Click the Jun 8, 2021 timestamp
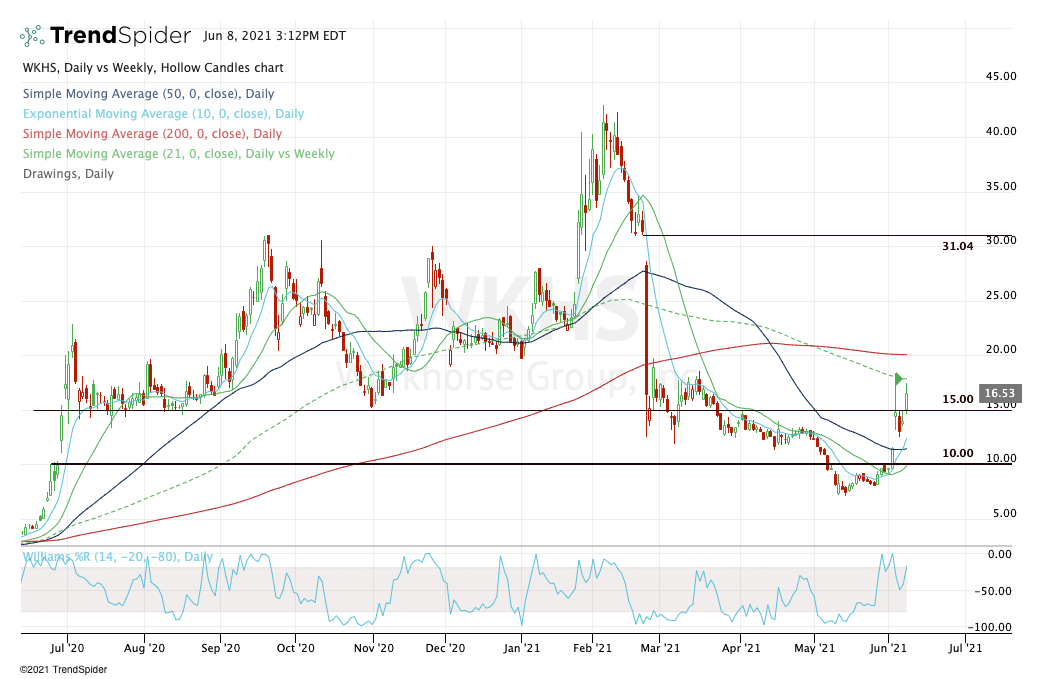This screenshot has width=1042, height=679. click(273, 36)
